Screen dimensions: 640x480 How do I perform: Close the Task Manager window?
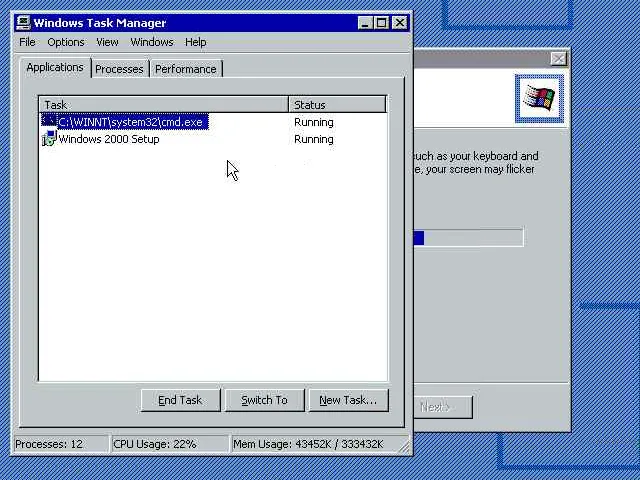click(x=400, y=23)
